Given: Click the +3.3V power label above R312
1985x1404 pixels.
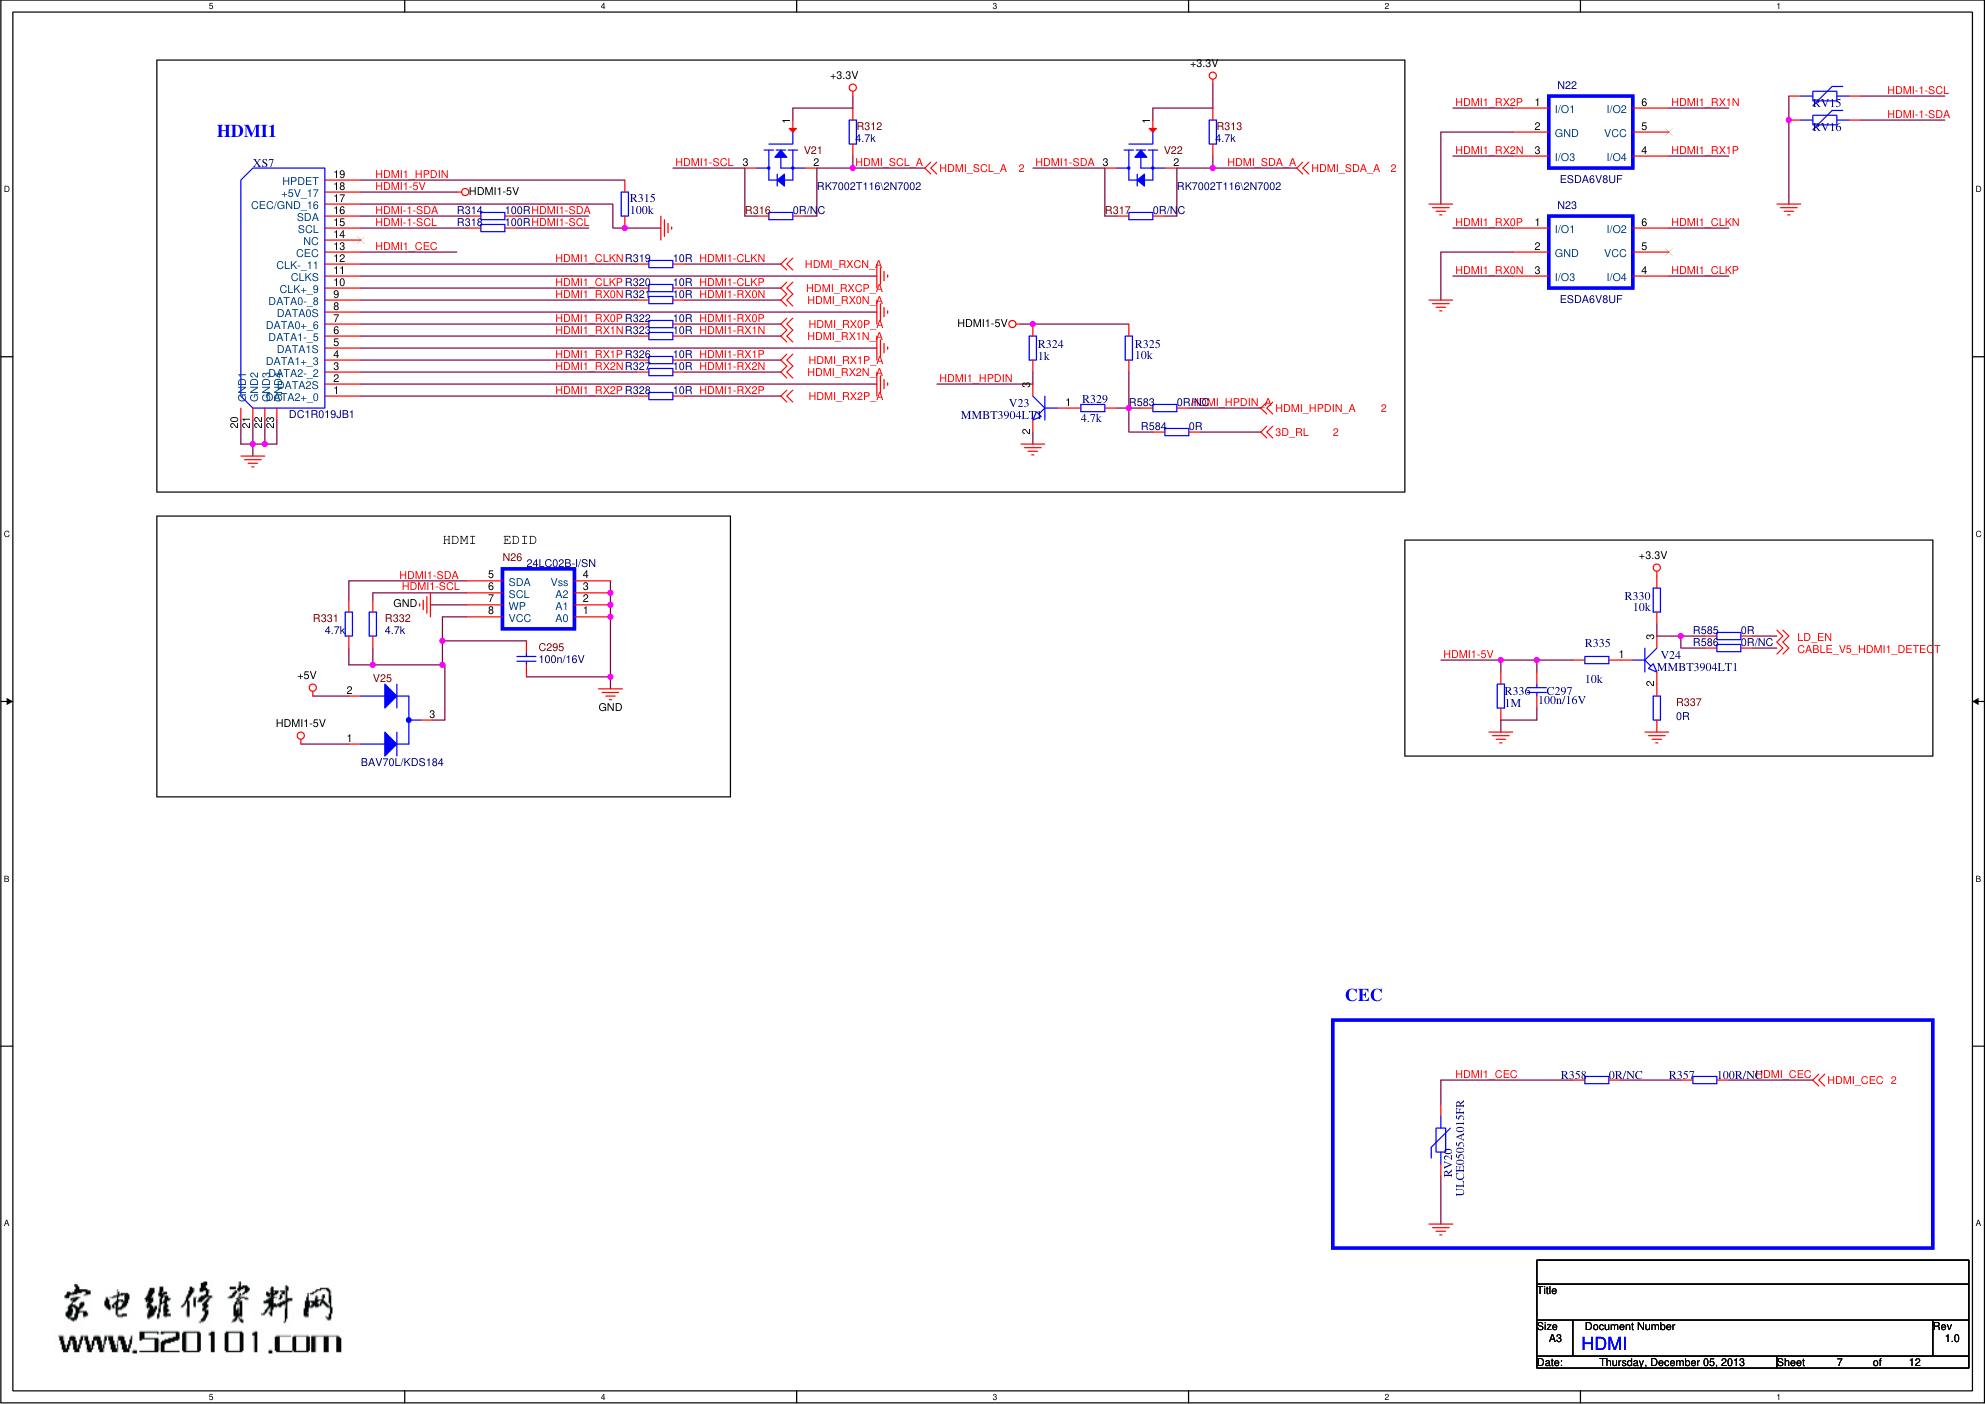Looking at the screenshot, I should coord(844,75).
